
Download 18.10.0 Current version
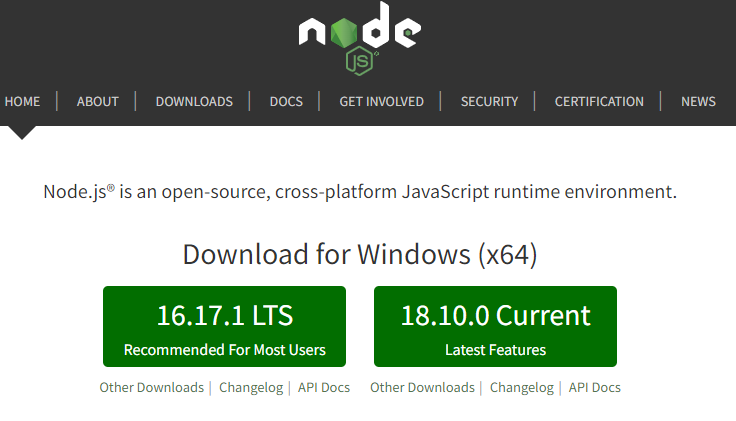(x=495, y=327)
